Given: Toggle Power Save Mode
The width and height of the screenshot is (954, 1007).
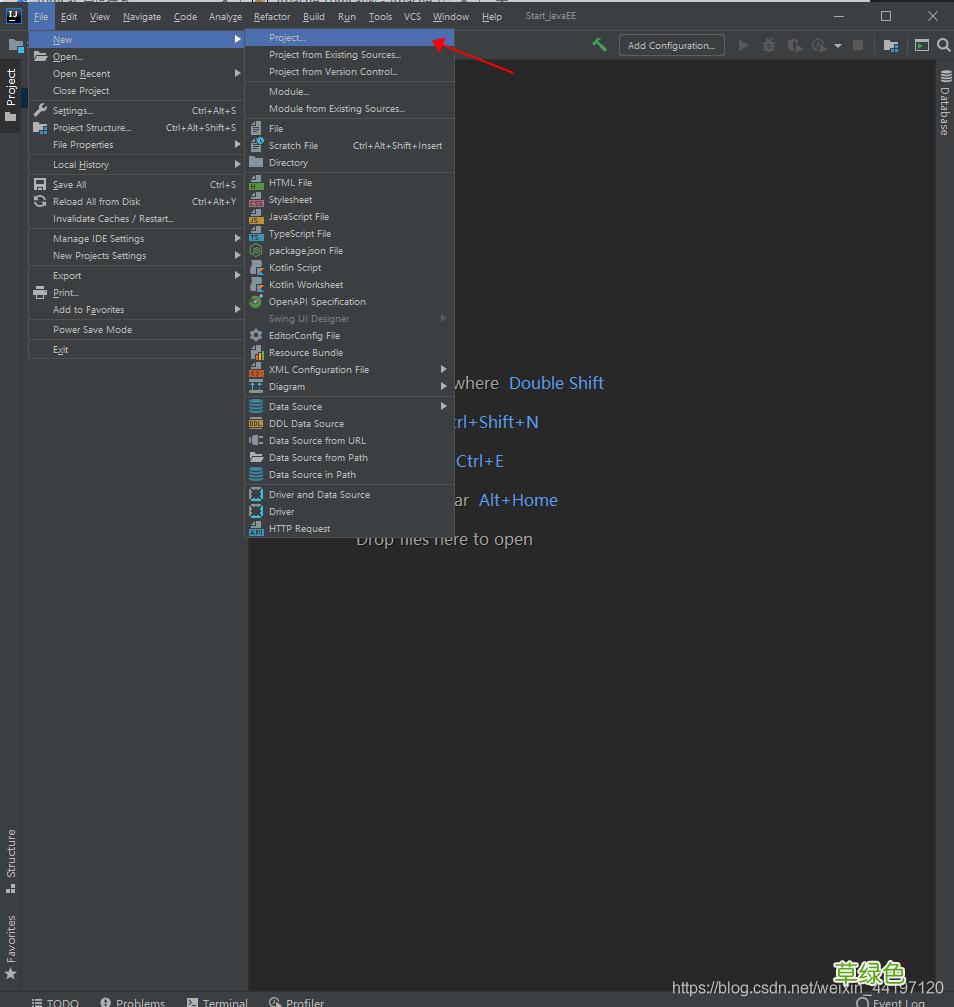Looking at the screenshot, I should click(x=92, y=330).
